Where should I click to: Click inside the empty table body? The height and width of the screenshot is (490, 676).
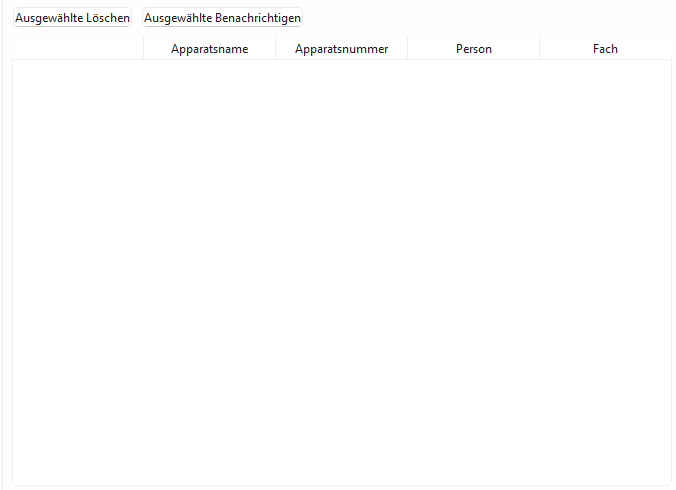341,270
